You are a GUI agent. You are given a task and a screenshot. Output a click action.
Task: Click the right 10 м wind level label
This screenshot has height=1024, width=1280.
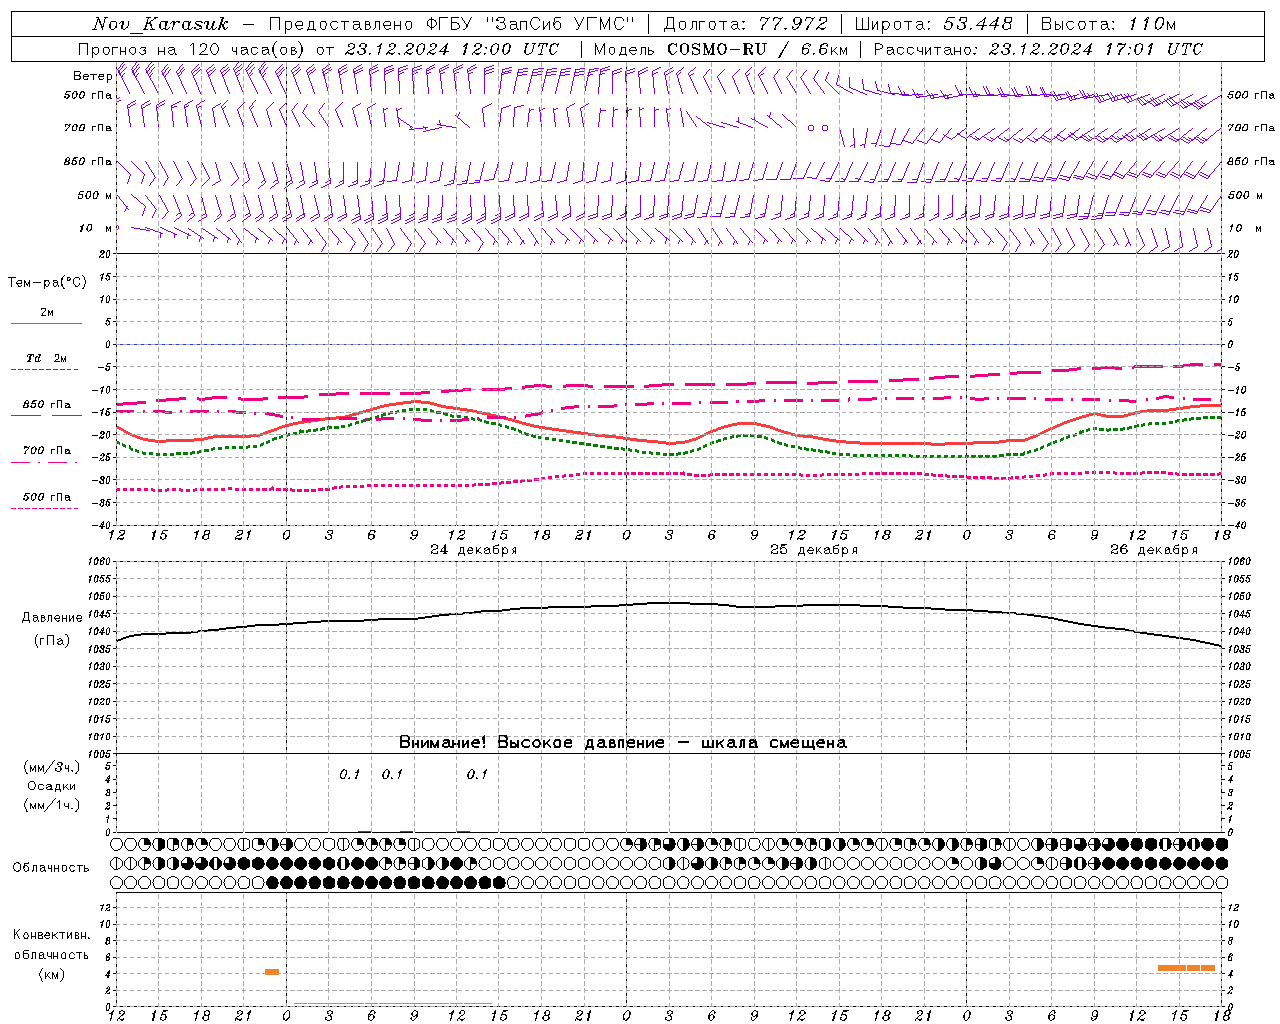(x=1244, y=228)
